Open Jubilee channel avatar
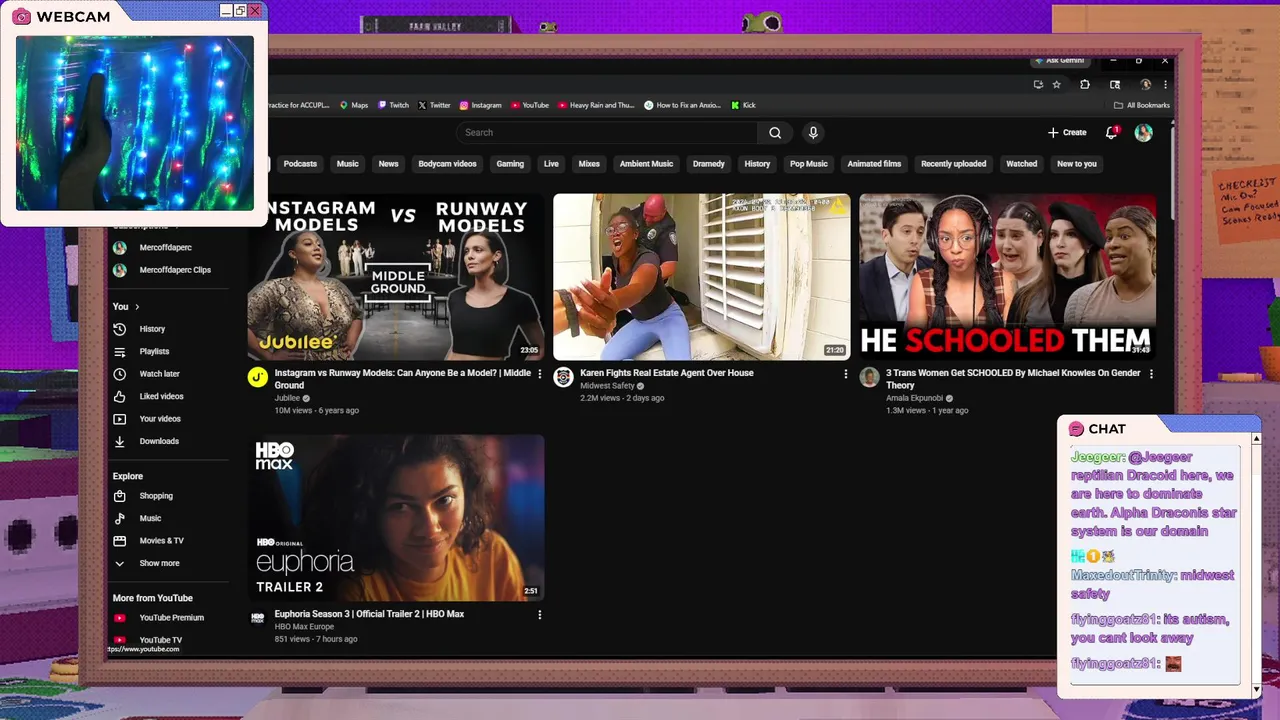Image resolution: width=1280 pixels, height=720 pixels. pos(258,377)
